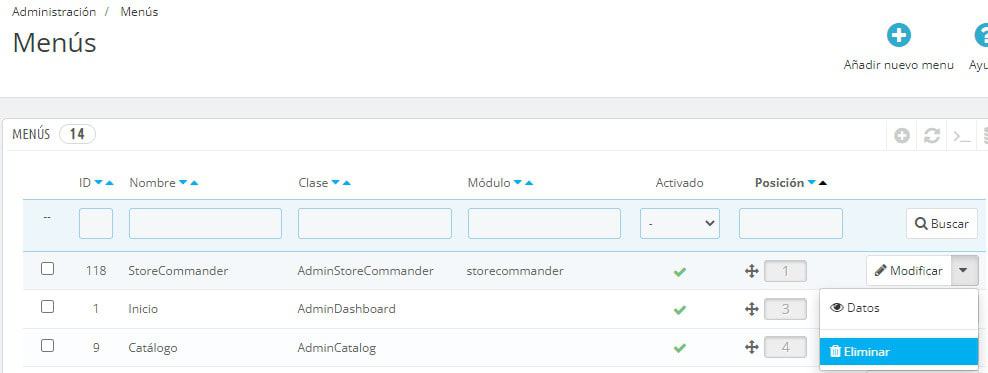
Task: Tick the Catálogo row checkbox
Action: click(x=47, y=345)
